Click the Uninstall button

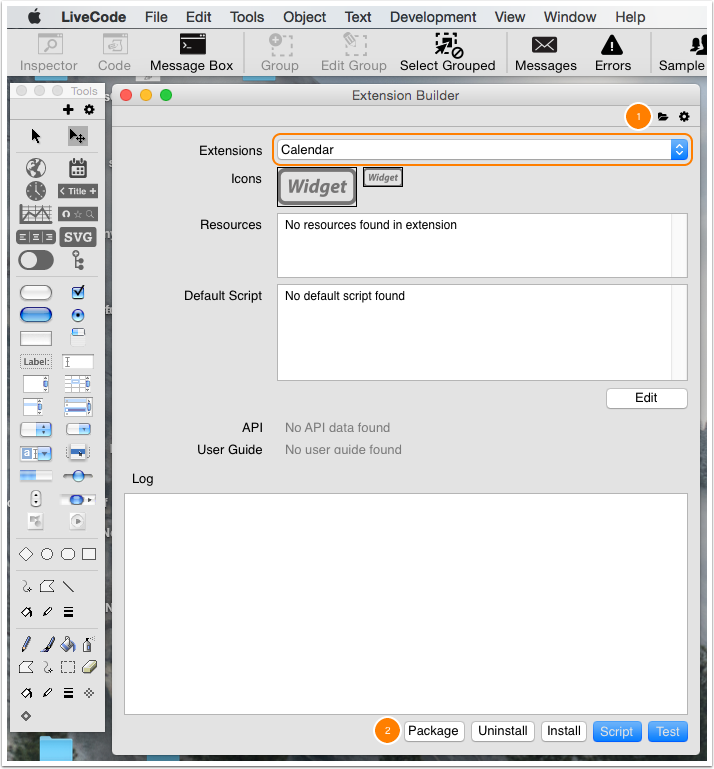pos(503,731)
